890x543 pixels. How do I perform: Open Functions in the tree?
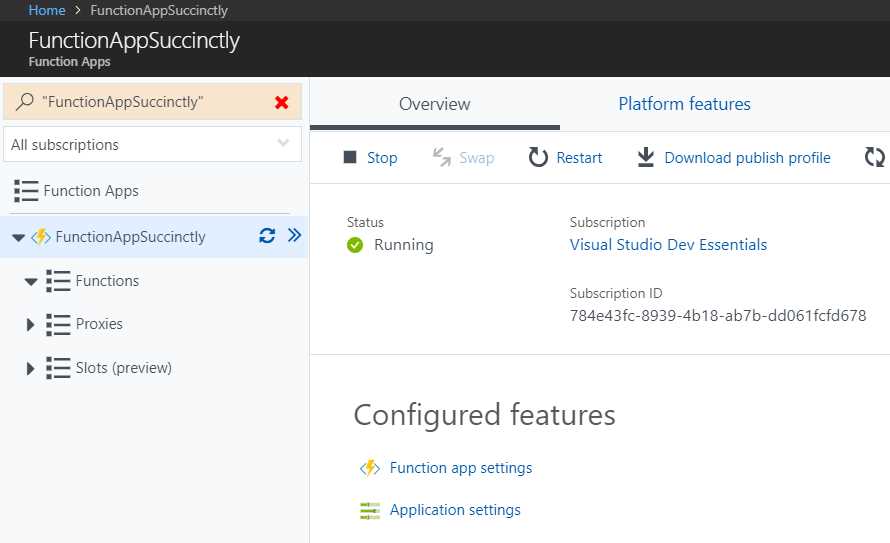point(107,280)
